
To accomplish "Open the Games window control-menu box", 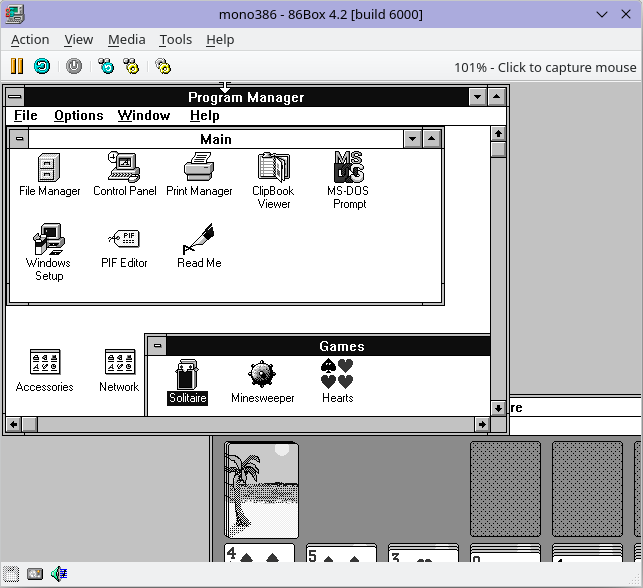I will click(157, 346).
